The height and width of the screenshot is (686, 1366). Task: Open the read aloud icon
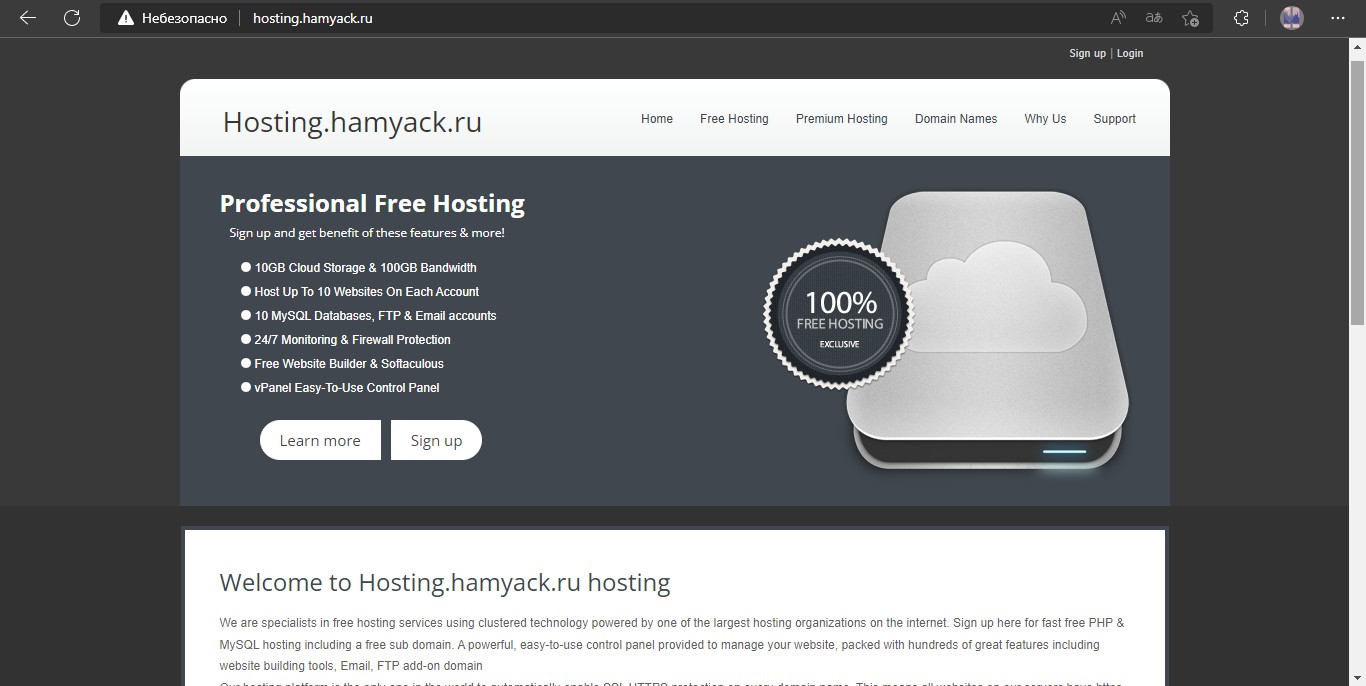[x=1119, y=18]
